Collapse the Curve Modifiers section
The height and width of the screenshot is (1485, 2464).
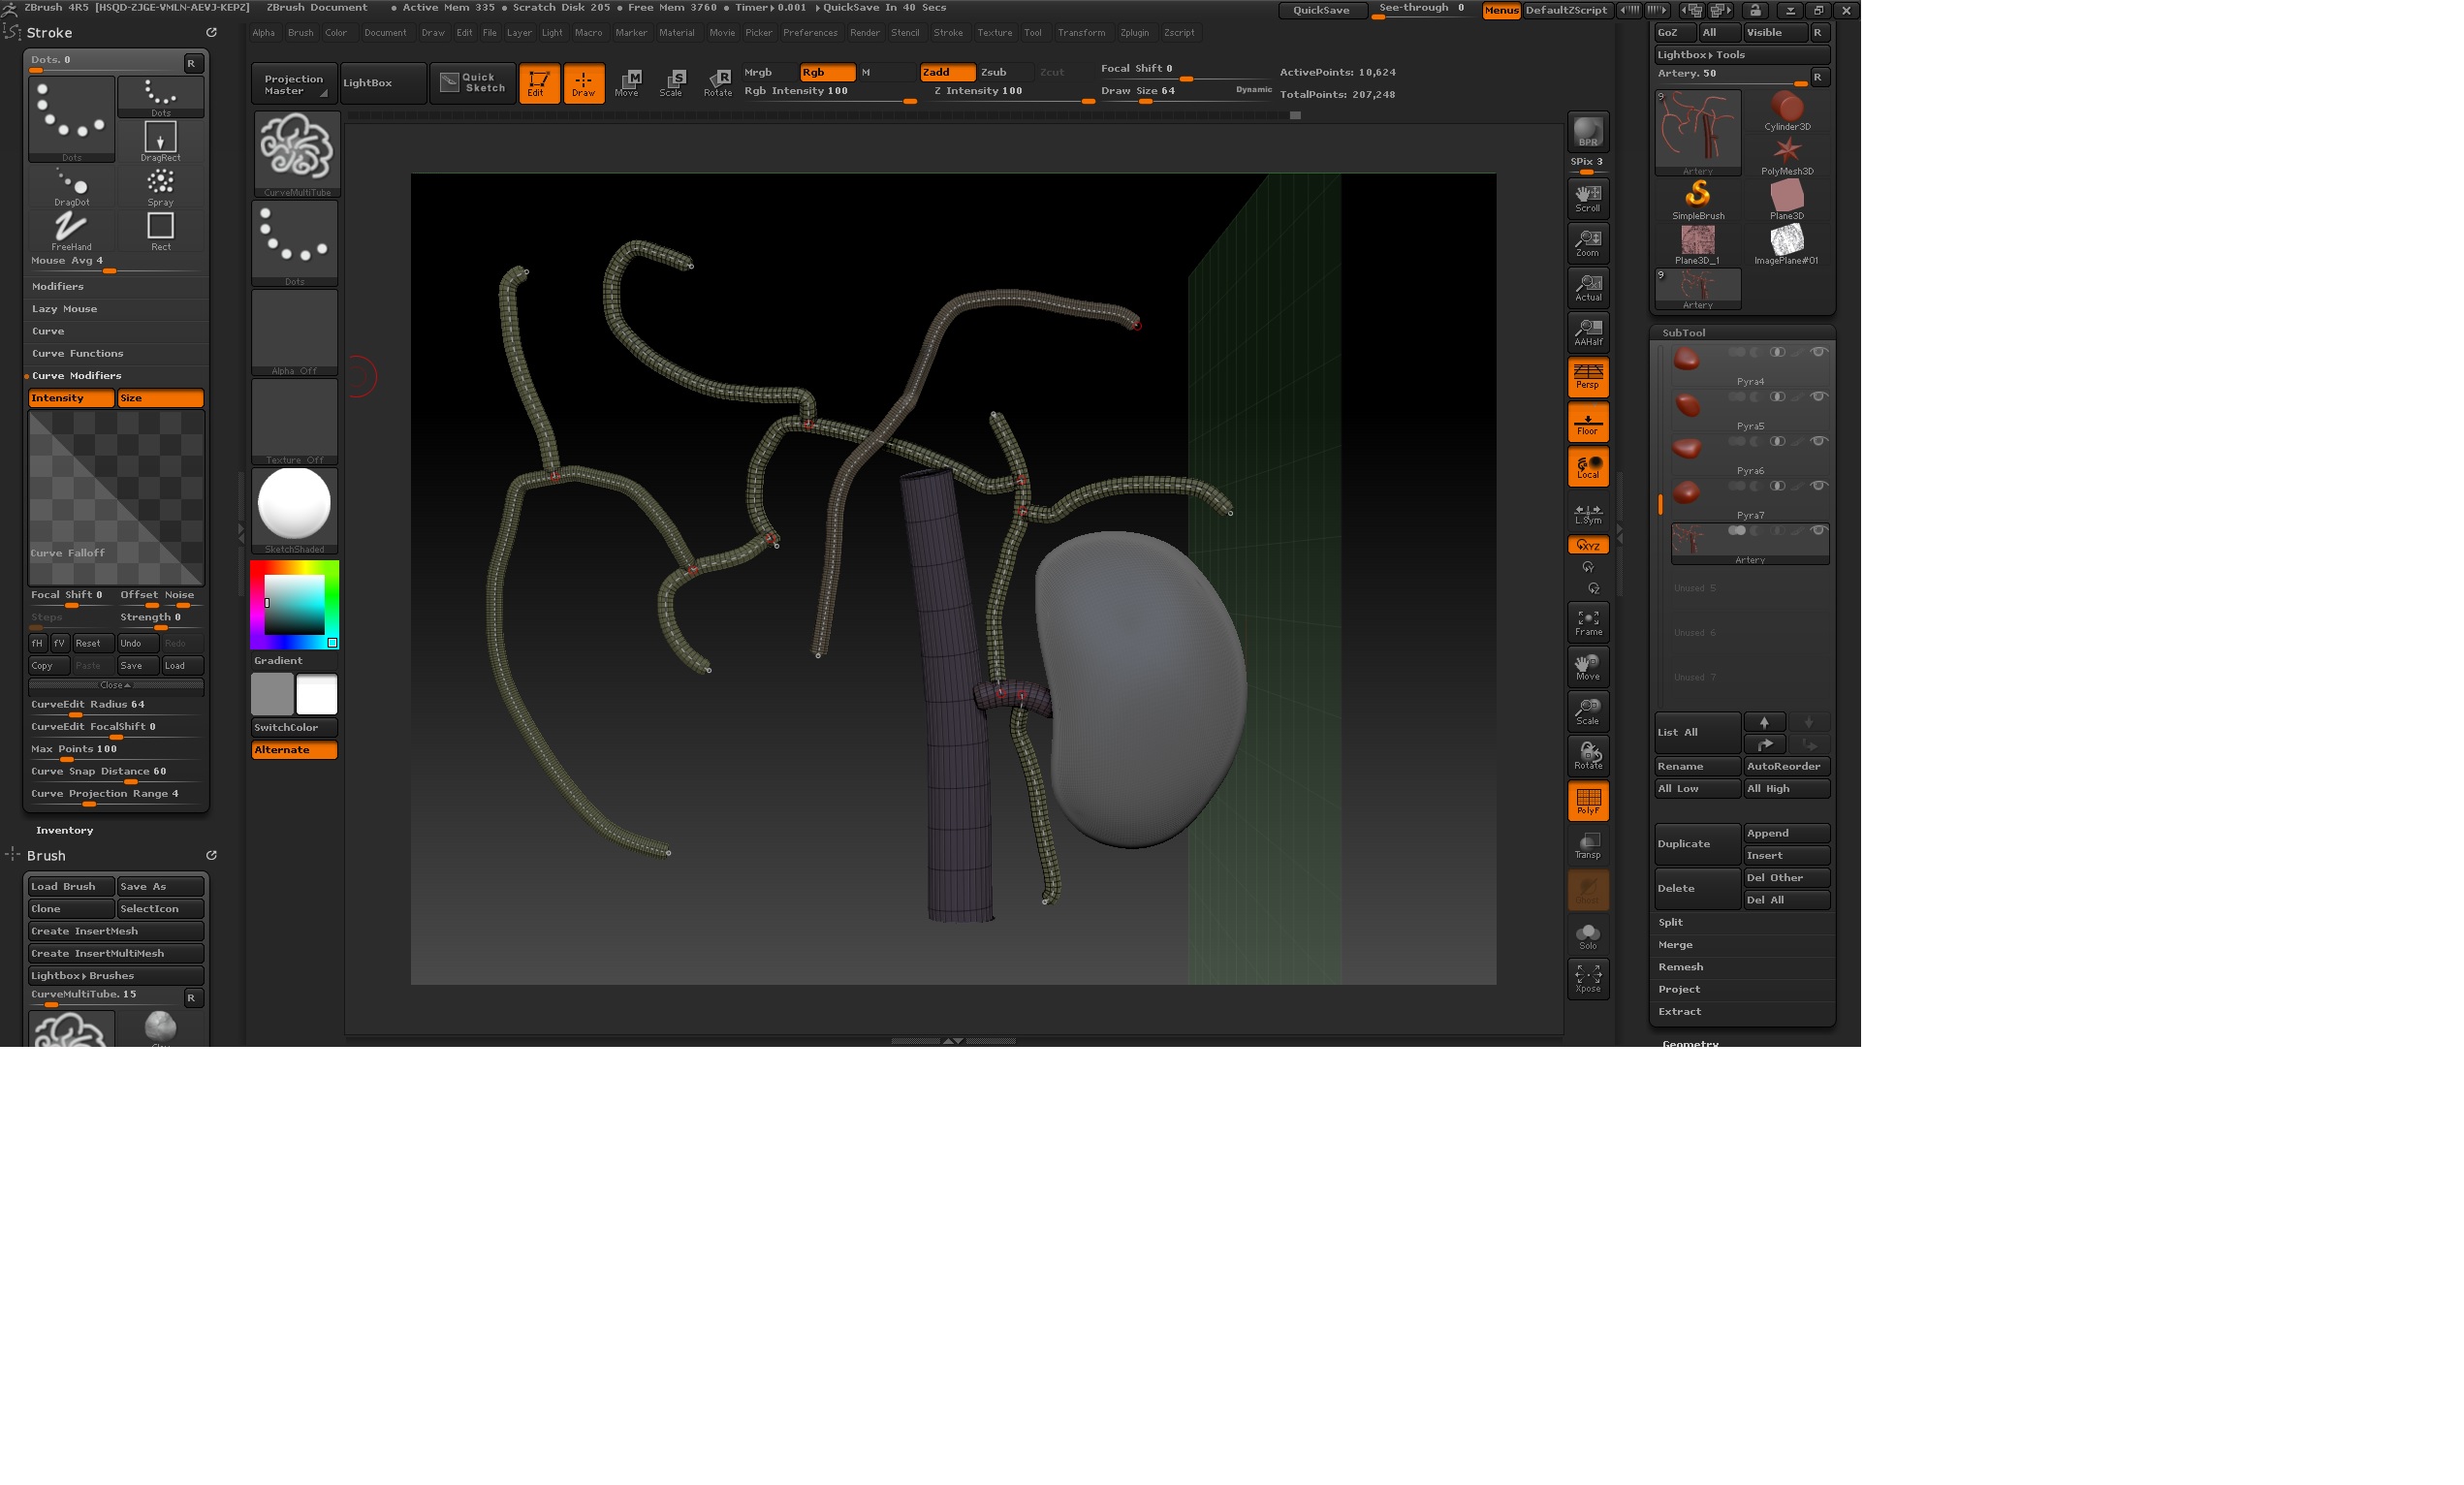point(77,375)
